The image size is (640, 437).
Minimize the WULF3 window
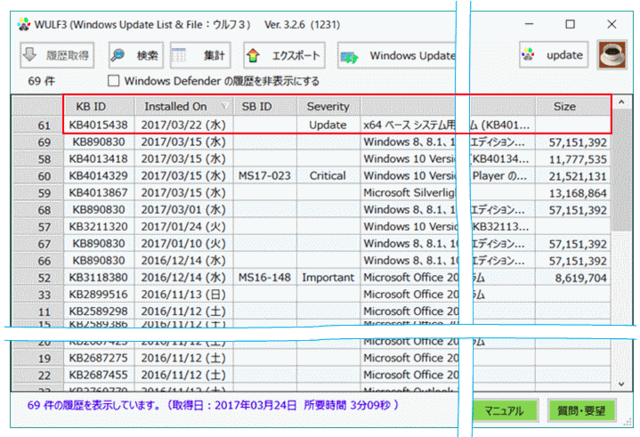coord(529,24)
